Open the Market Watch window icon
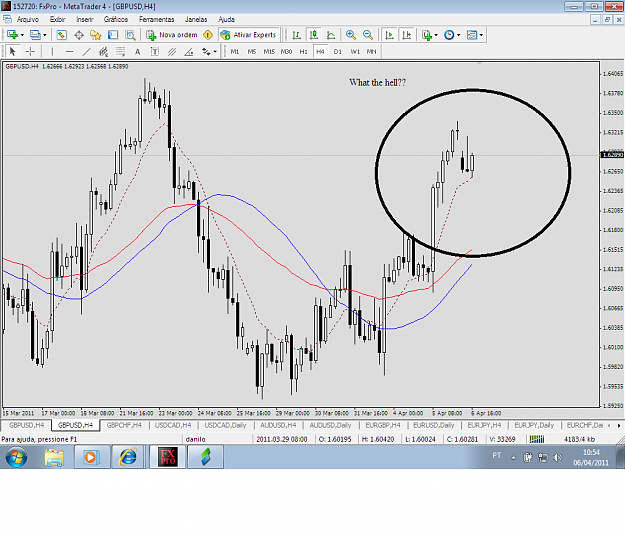Screen dimensions: 625x535 [x=61, y=35]
